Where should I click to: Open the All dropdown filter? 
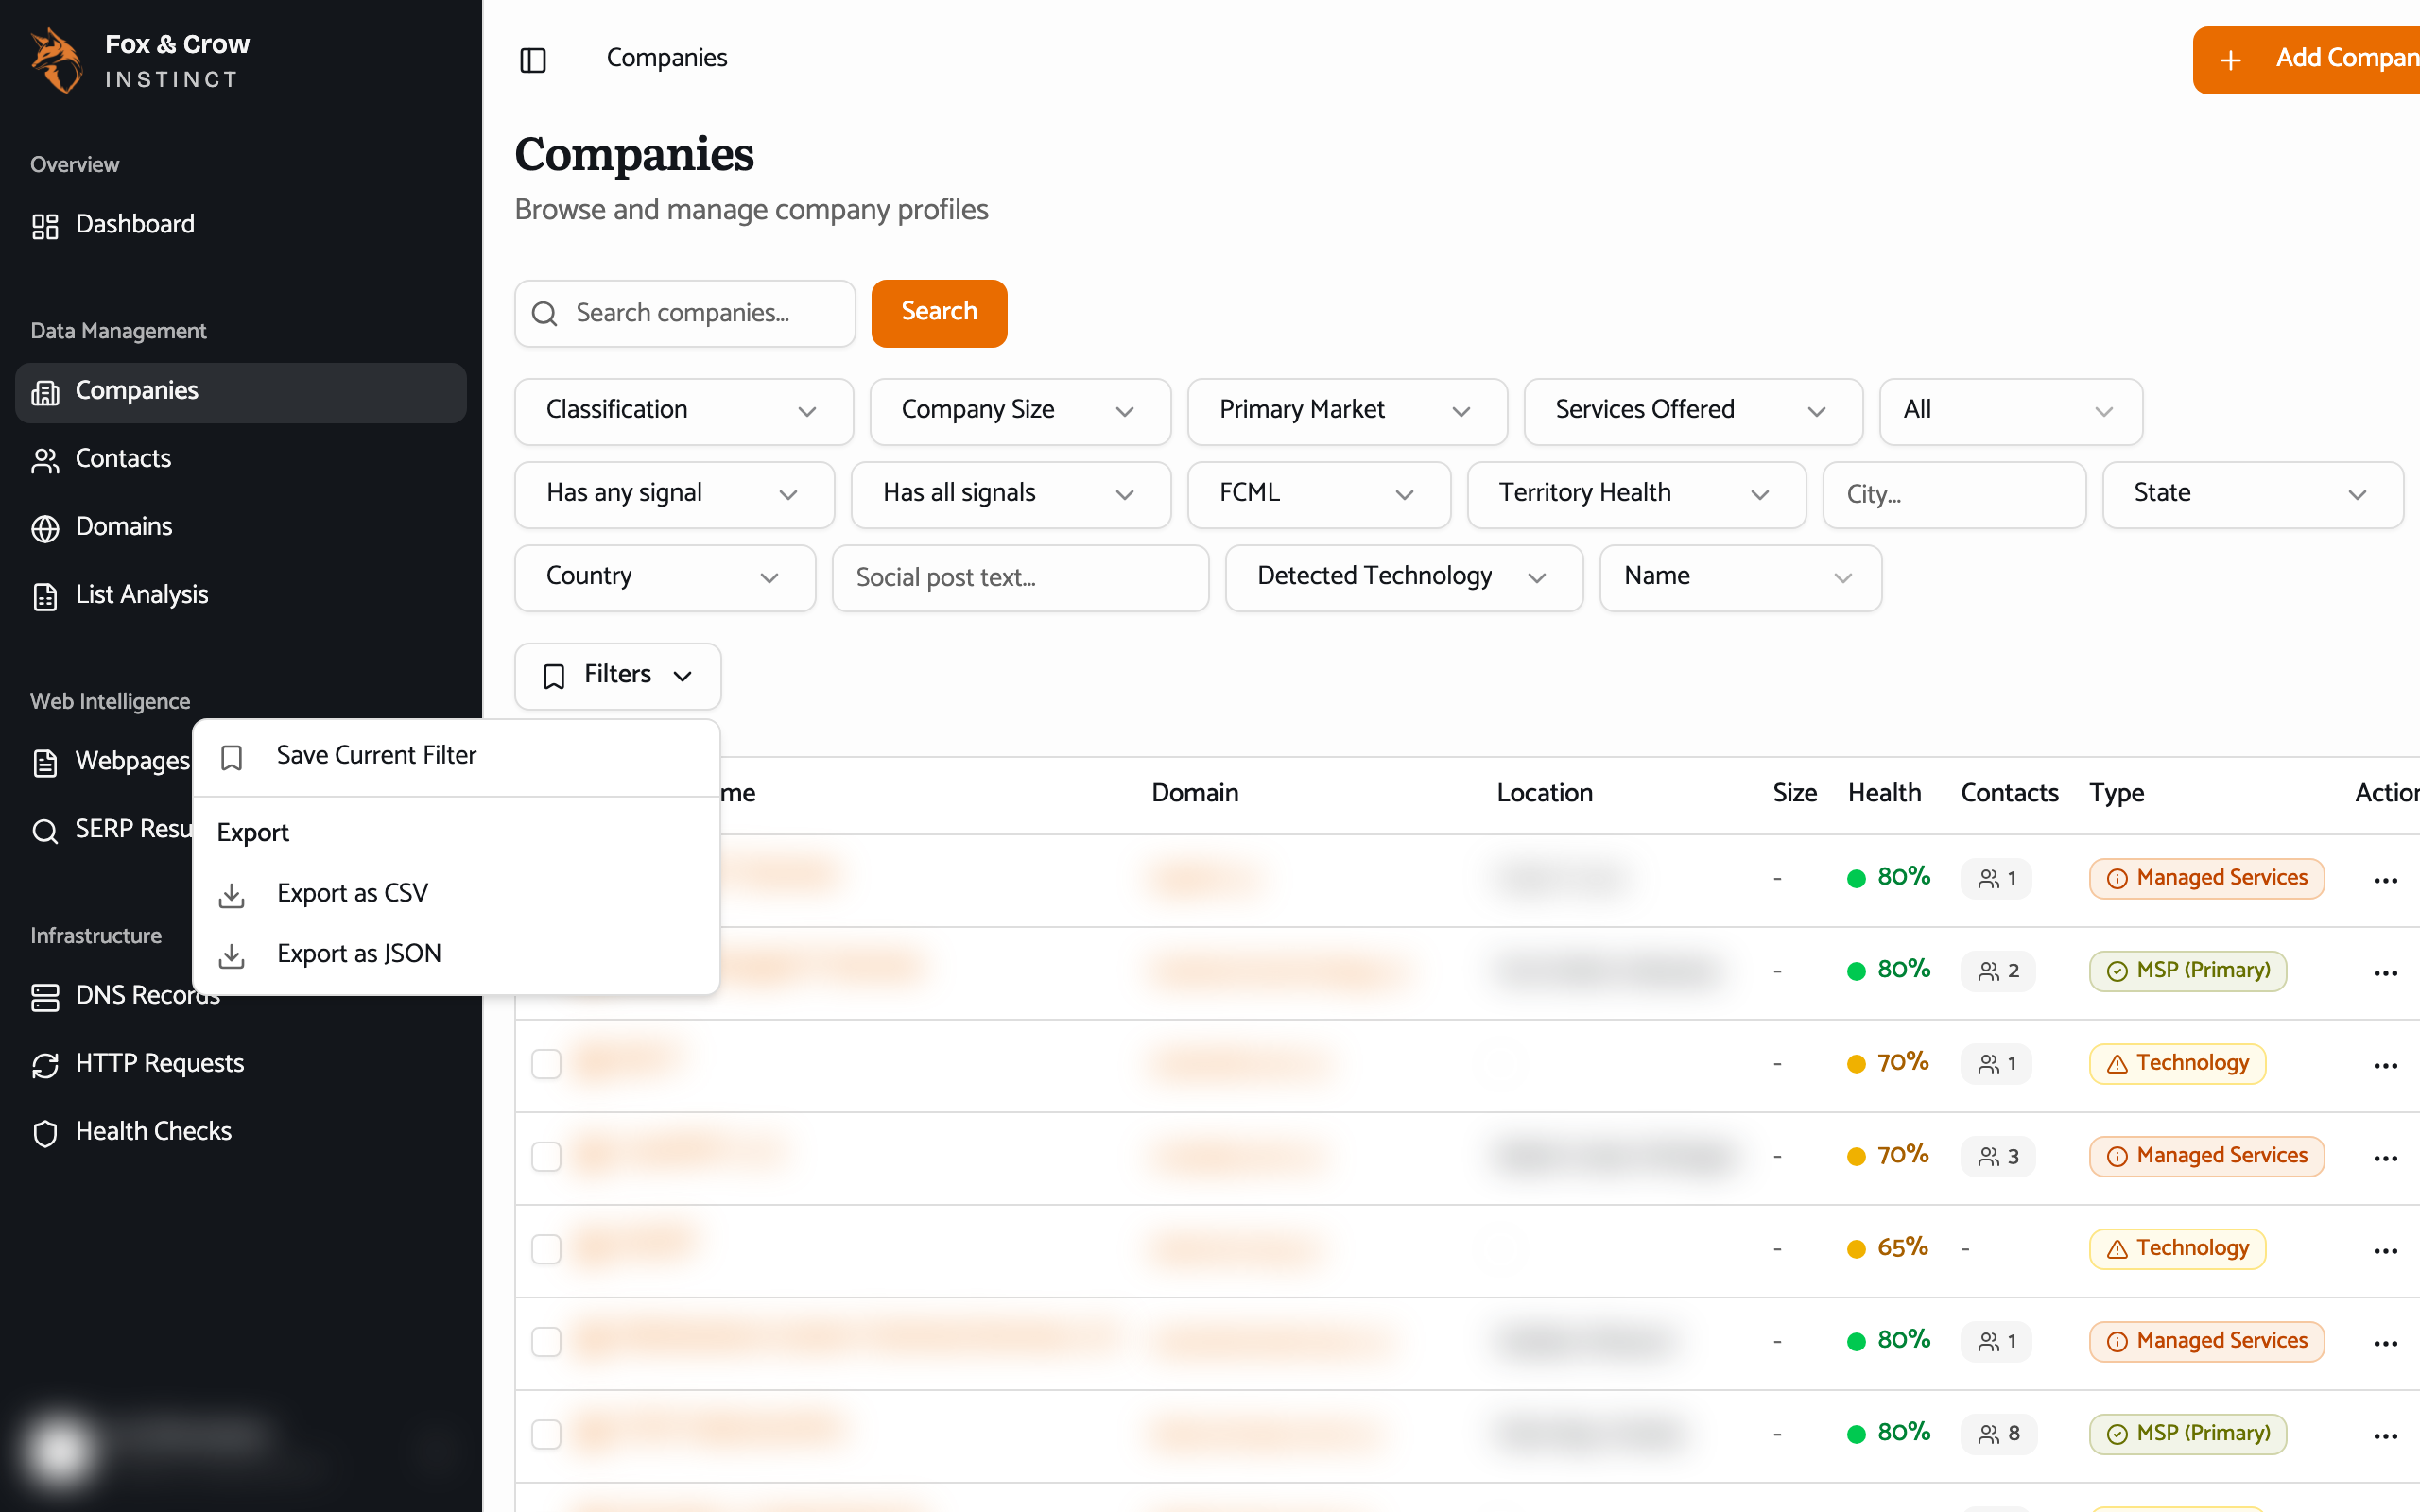2011,411
